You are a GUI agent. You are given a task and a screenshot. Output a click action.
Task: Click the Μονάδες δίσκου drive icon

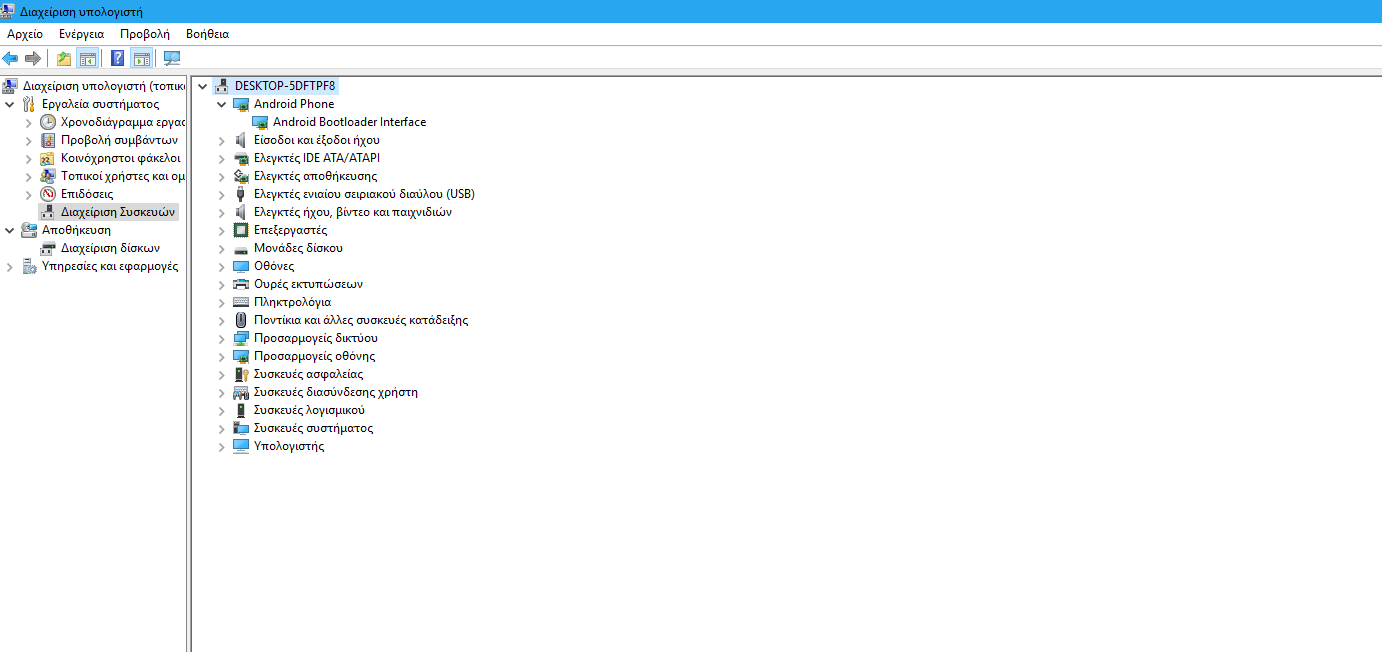(241, 248)
